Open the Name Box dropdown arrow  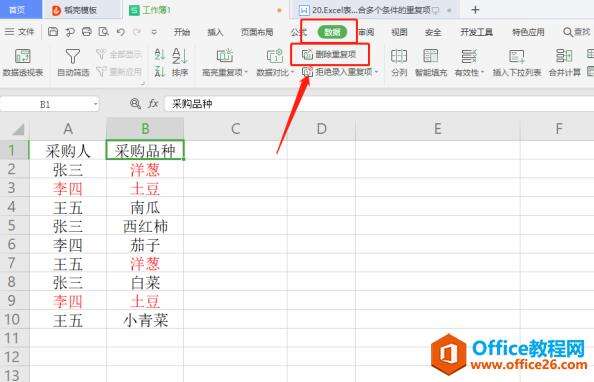click(x=95, y=103)
